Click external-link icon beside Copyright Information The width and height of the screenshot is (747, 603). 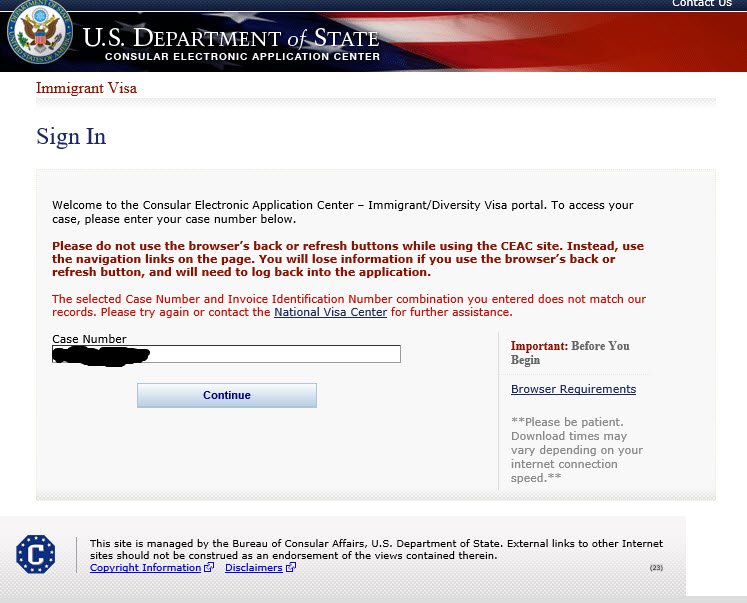point(209,568)
